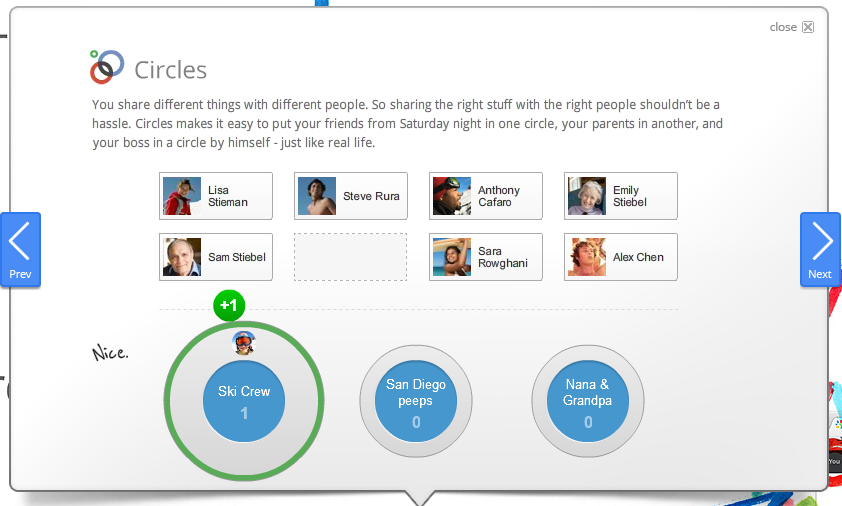Close the Circles dialog
This screenshot has width=842, height=506.
click(792, 27)
